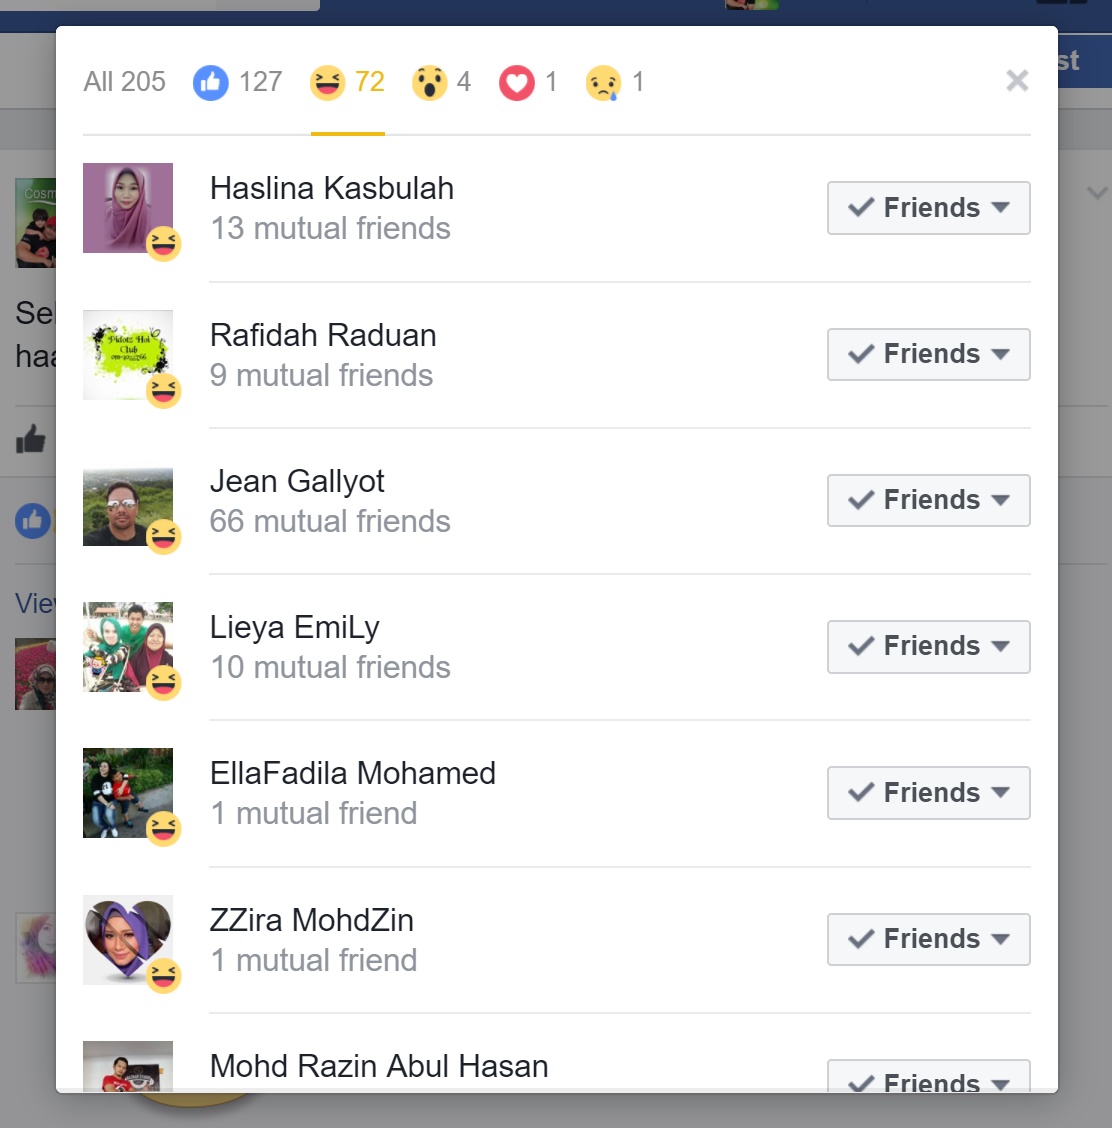Expand Friends menu beside Lieya EmiLy
Screen dimensions: 1112x1128
(x=929, y=646)
